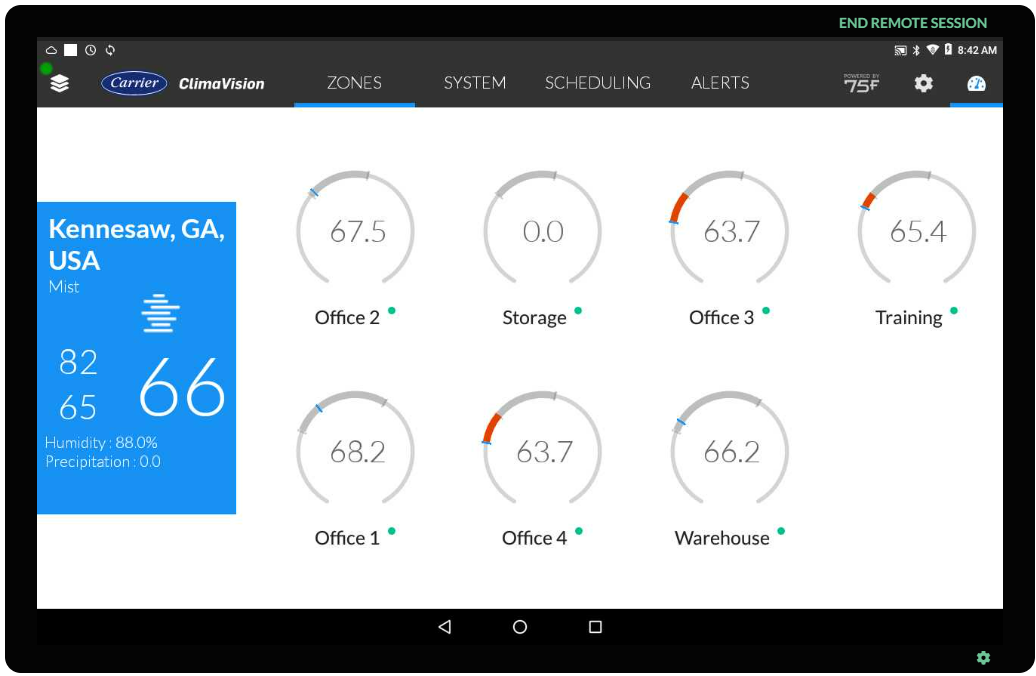
Task: Click Warehouse green status dot
Action: [781, 531]
